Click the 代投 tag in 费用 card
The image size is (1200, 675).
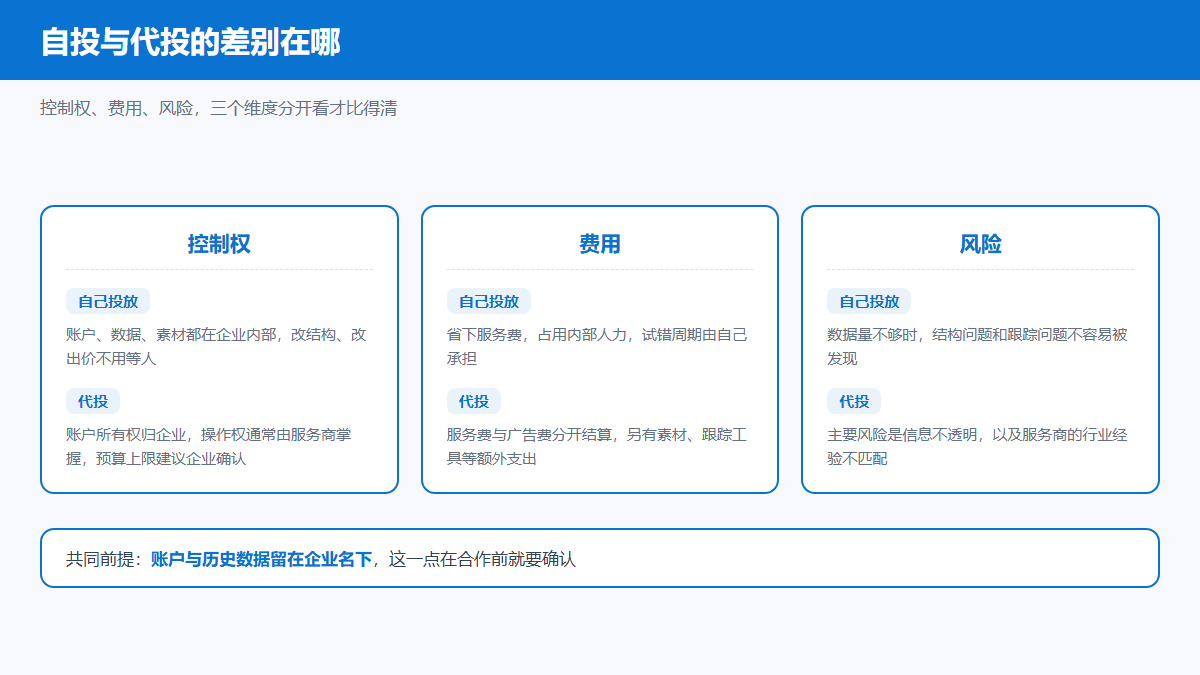(x=474, y=401)
